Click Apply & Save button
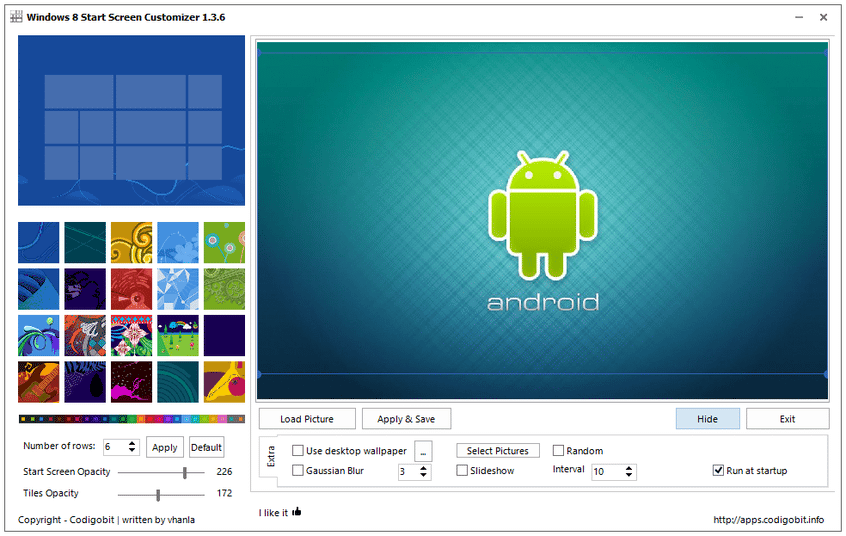This screenshot has height=536, width=846. tap(406, 419)
